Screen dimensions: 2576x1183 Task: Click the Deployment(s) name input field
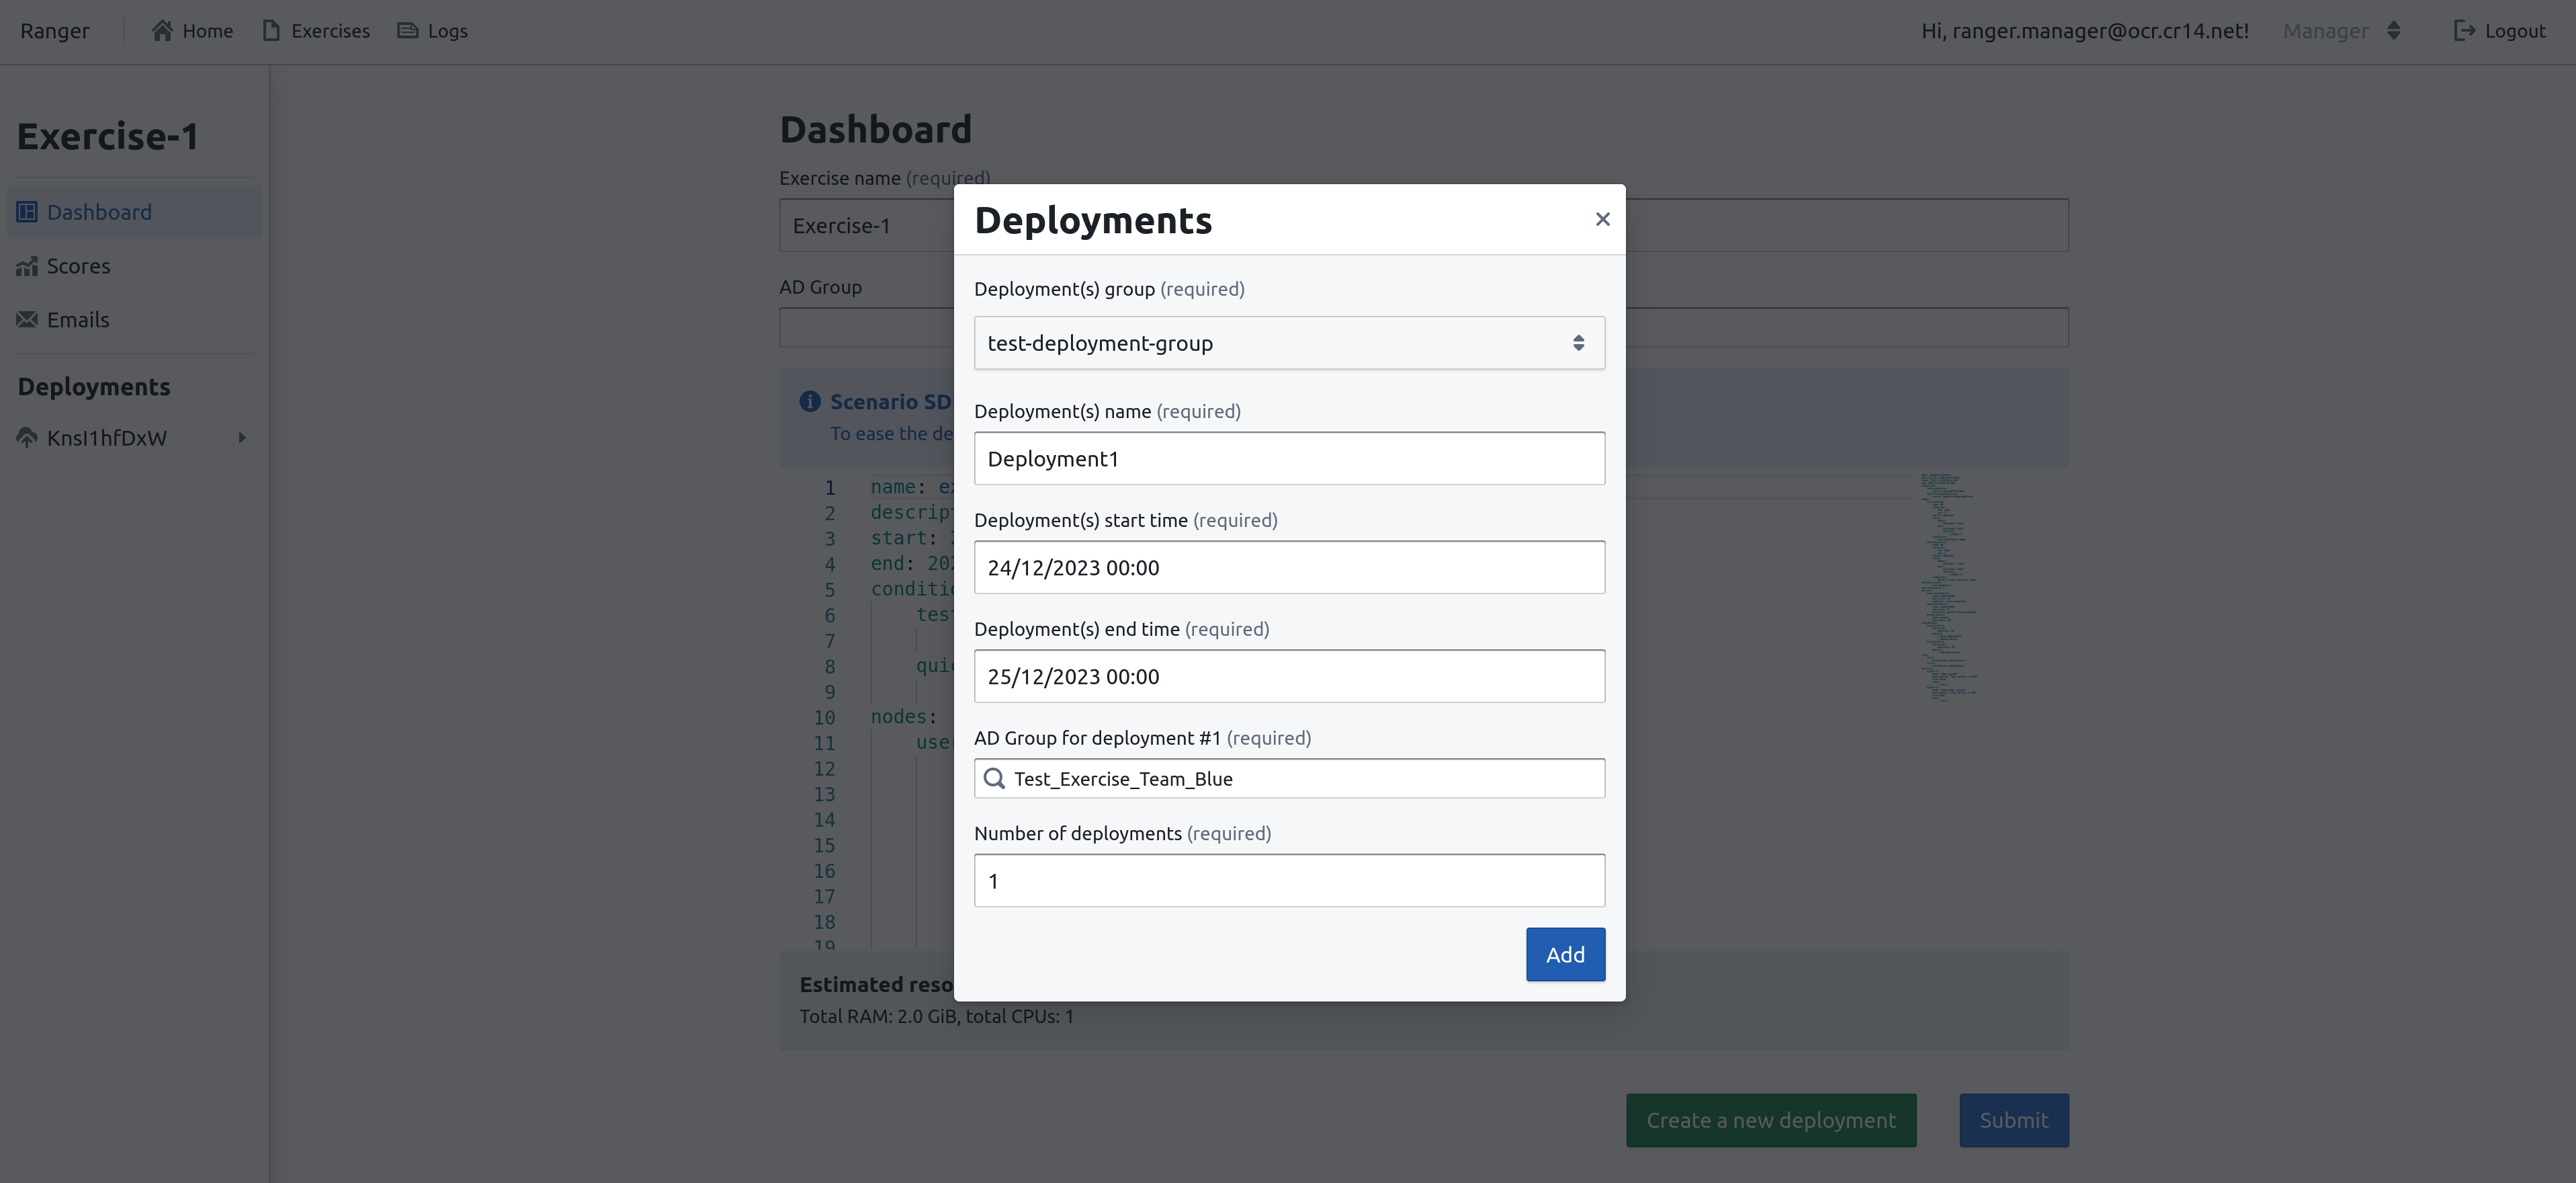[x=1288, y=458]
